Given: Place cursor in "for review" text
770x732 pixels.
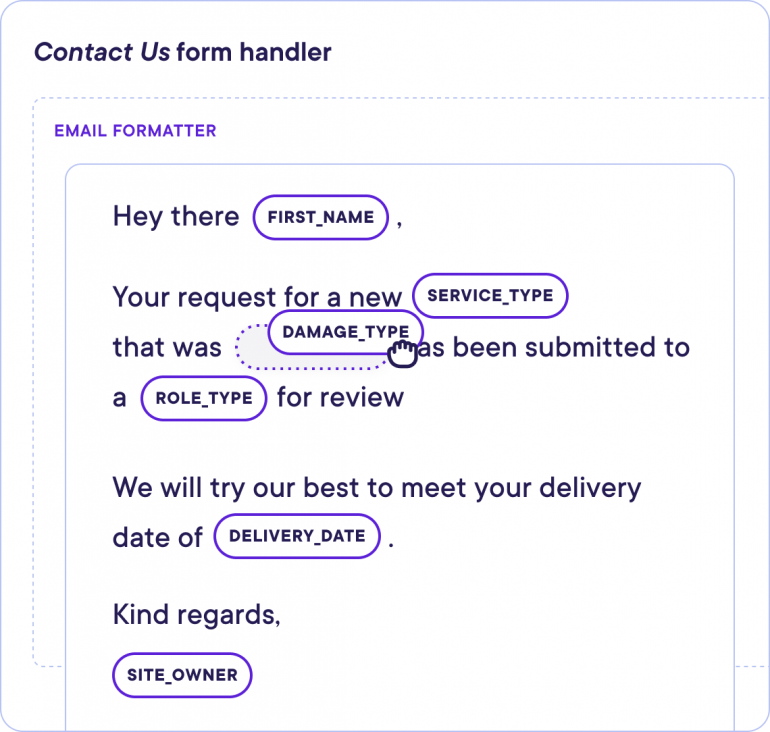Looking at the screenshot, I should (x=340, y=398).
